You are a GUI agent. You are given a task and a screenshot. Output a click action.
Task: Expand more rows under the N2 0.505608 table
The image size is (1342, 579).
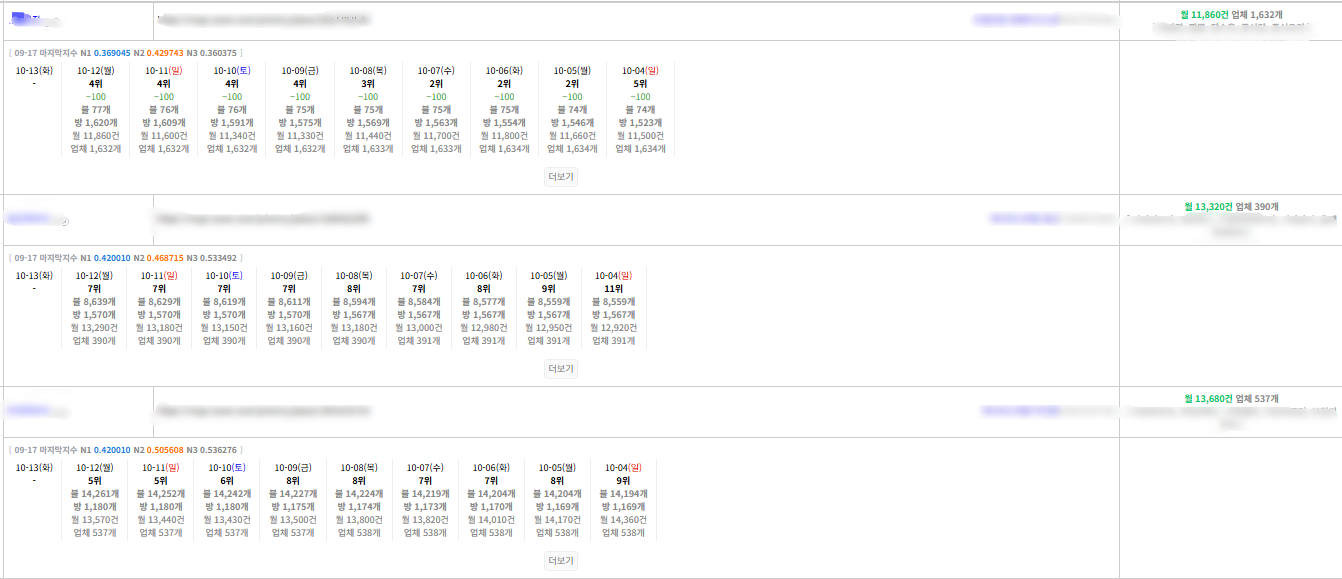tap(561, 560)
